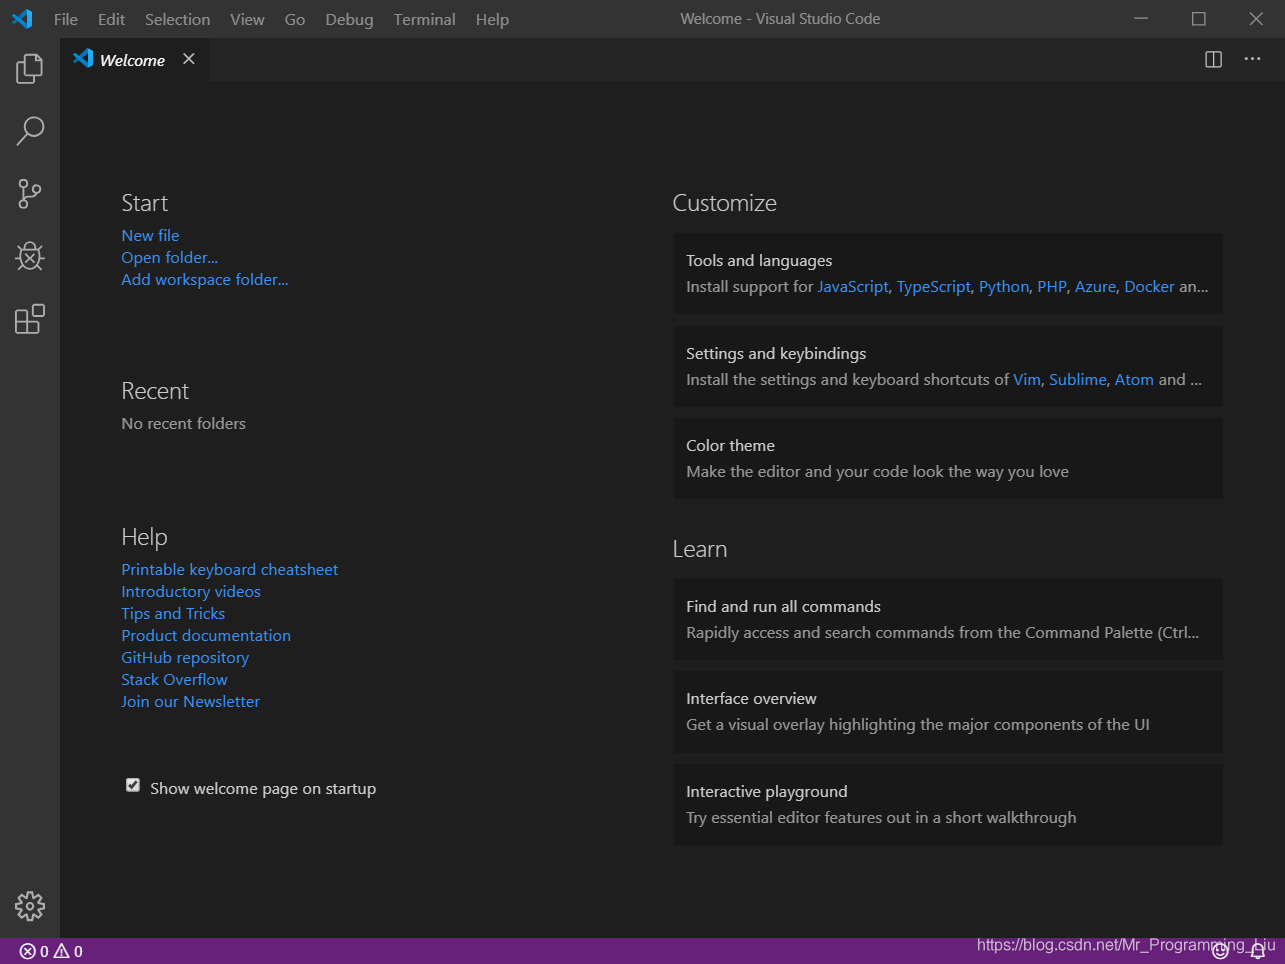Open Tips and Tricks link
Screen dimensions: 1285x964
pyautogui.click(x=173, y=614)
